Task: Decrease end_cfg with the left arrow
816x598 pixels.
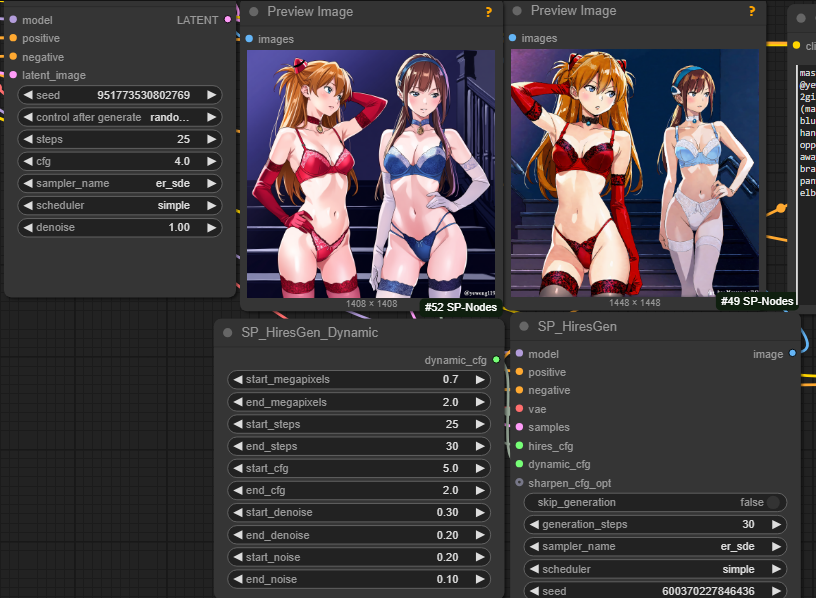Action: (238, 490)
